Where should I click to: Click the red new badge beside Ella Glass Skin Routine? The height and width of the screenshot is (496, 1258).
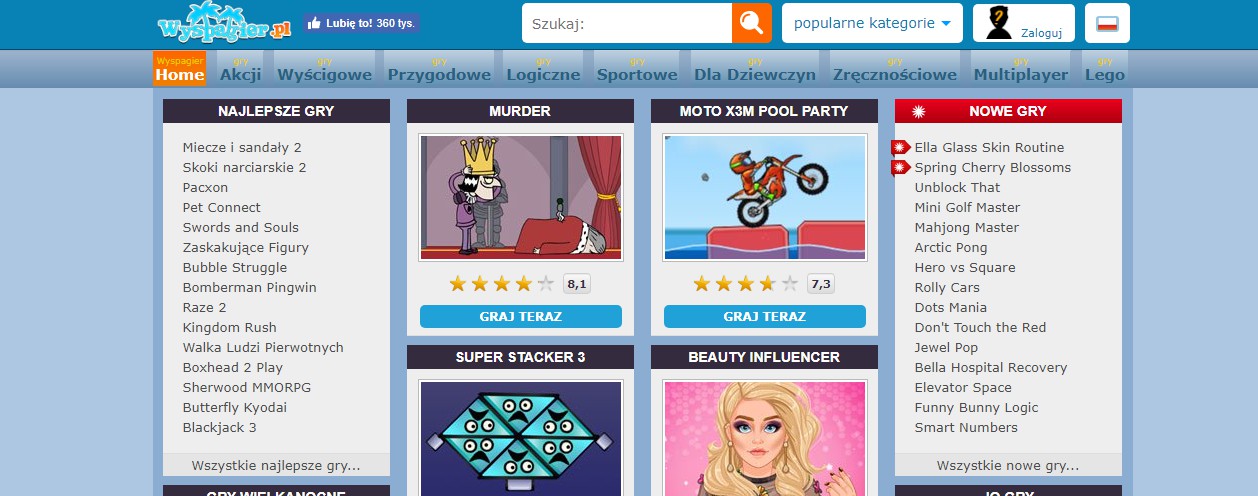901,147
